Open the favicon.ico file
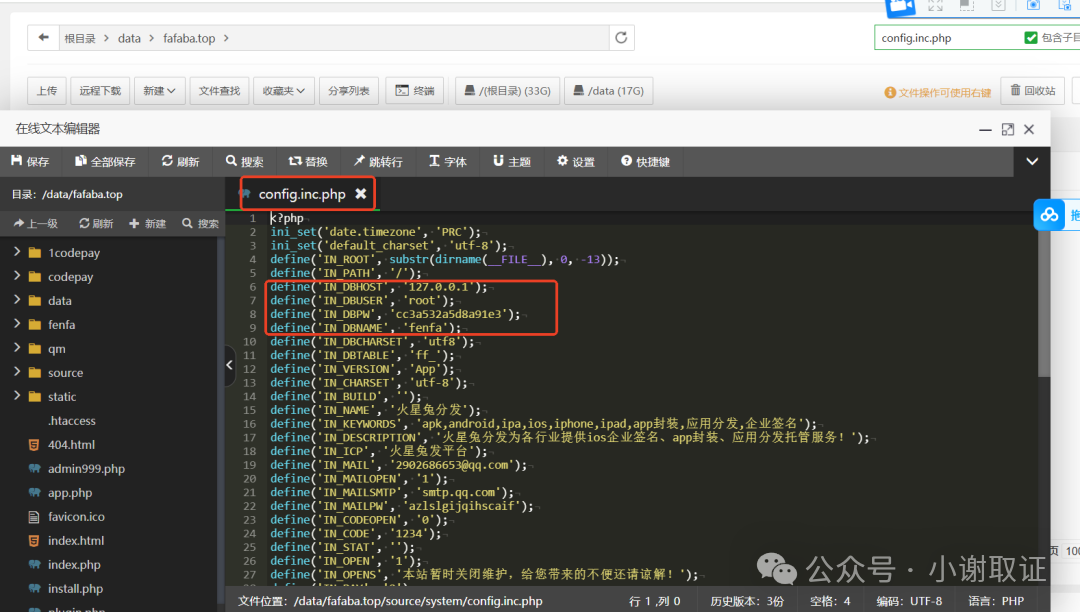Viewport: 1080px width, 612px height. click(x=76, y=517)
